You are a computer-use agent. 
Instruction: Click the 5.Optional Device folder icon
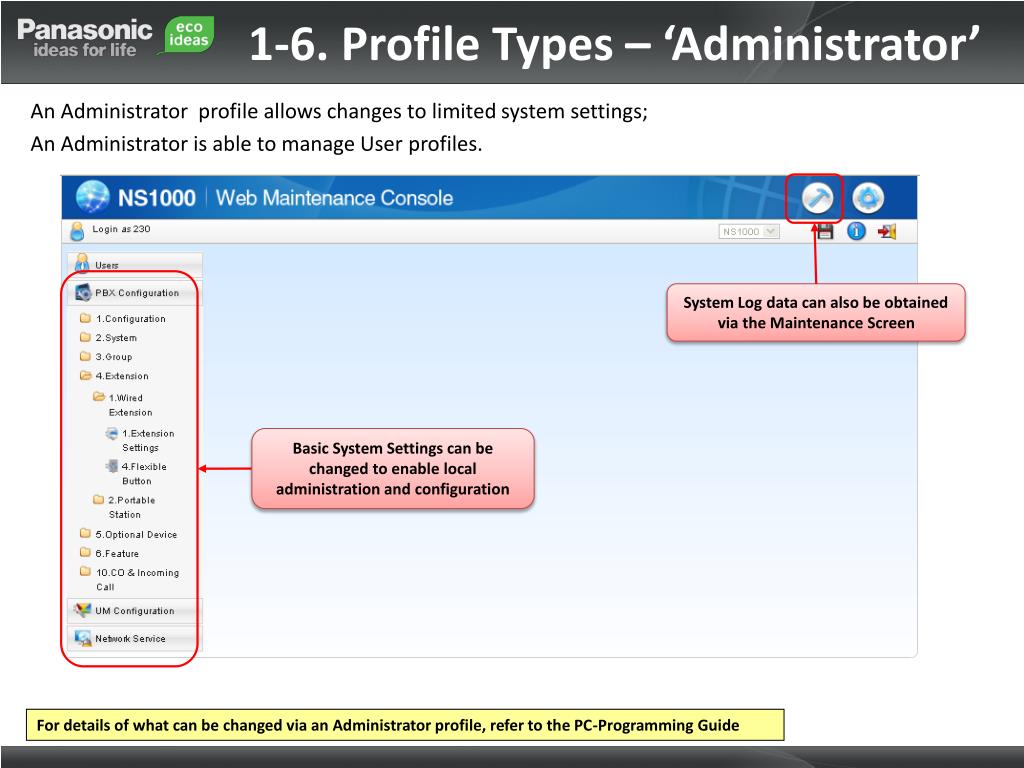pyautogui.click(x=85, y=534)
